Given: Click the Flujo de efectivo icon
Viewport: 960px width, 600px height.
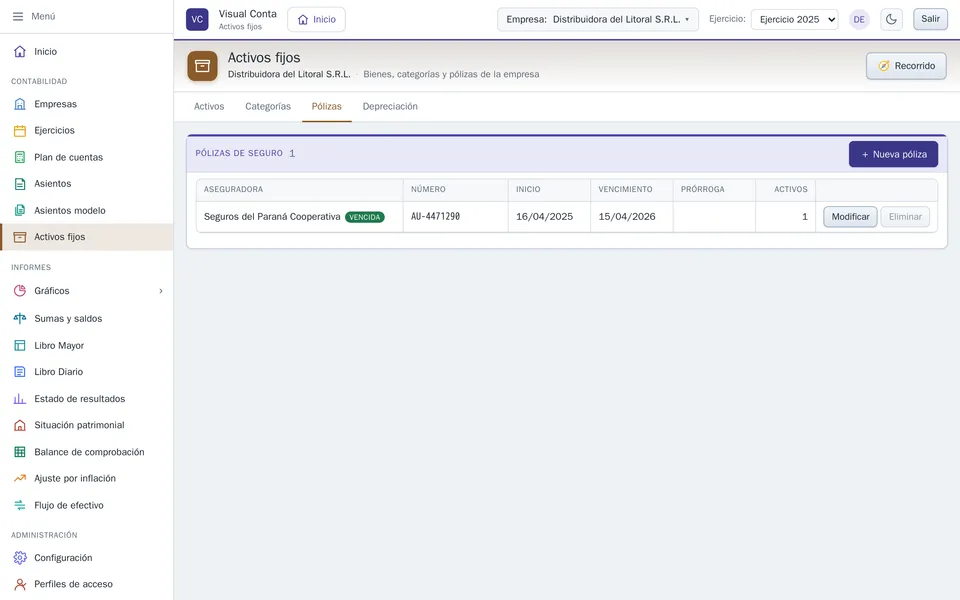Looking at the screenshot, I should coord(20,505).
